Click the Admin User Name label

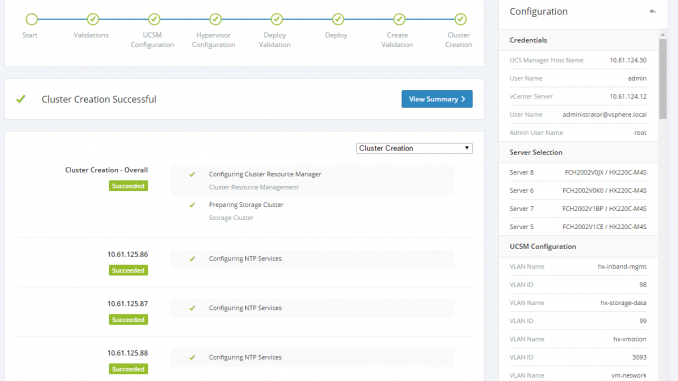[536, 133]
